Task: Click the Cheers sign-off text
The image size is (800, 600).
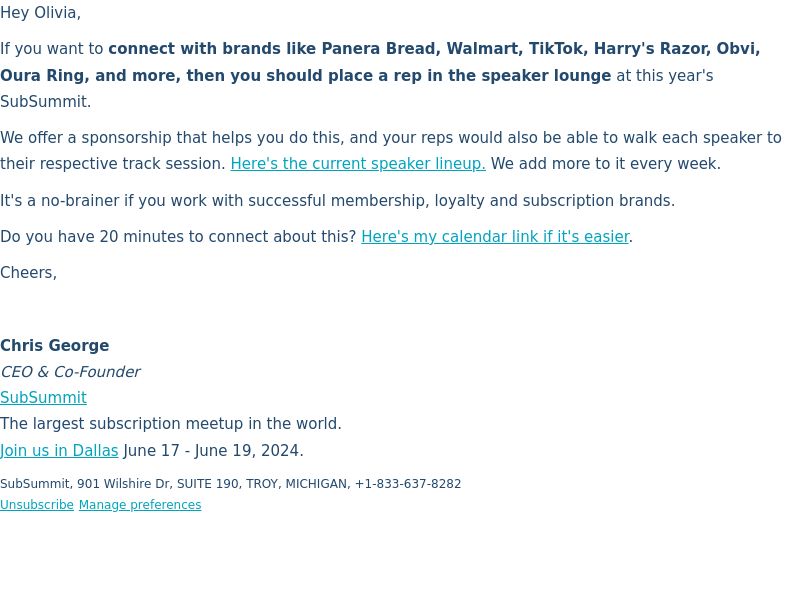Action: pos(29,273)
